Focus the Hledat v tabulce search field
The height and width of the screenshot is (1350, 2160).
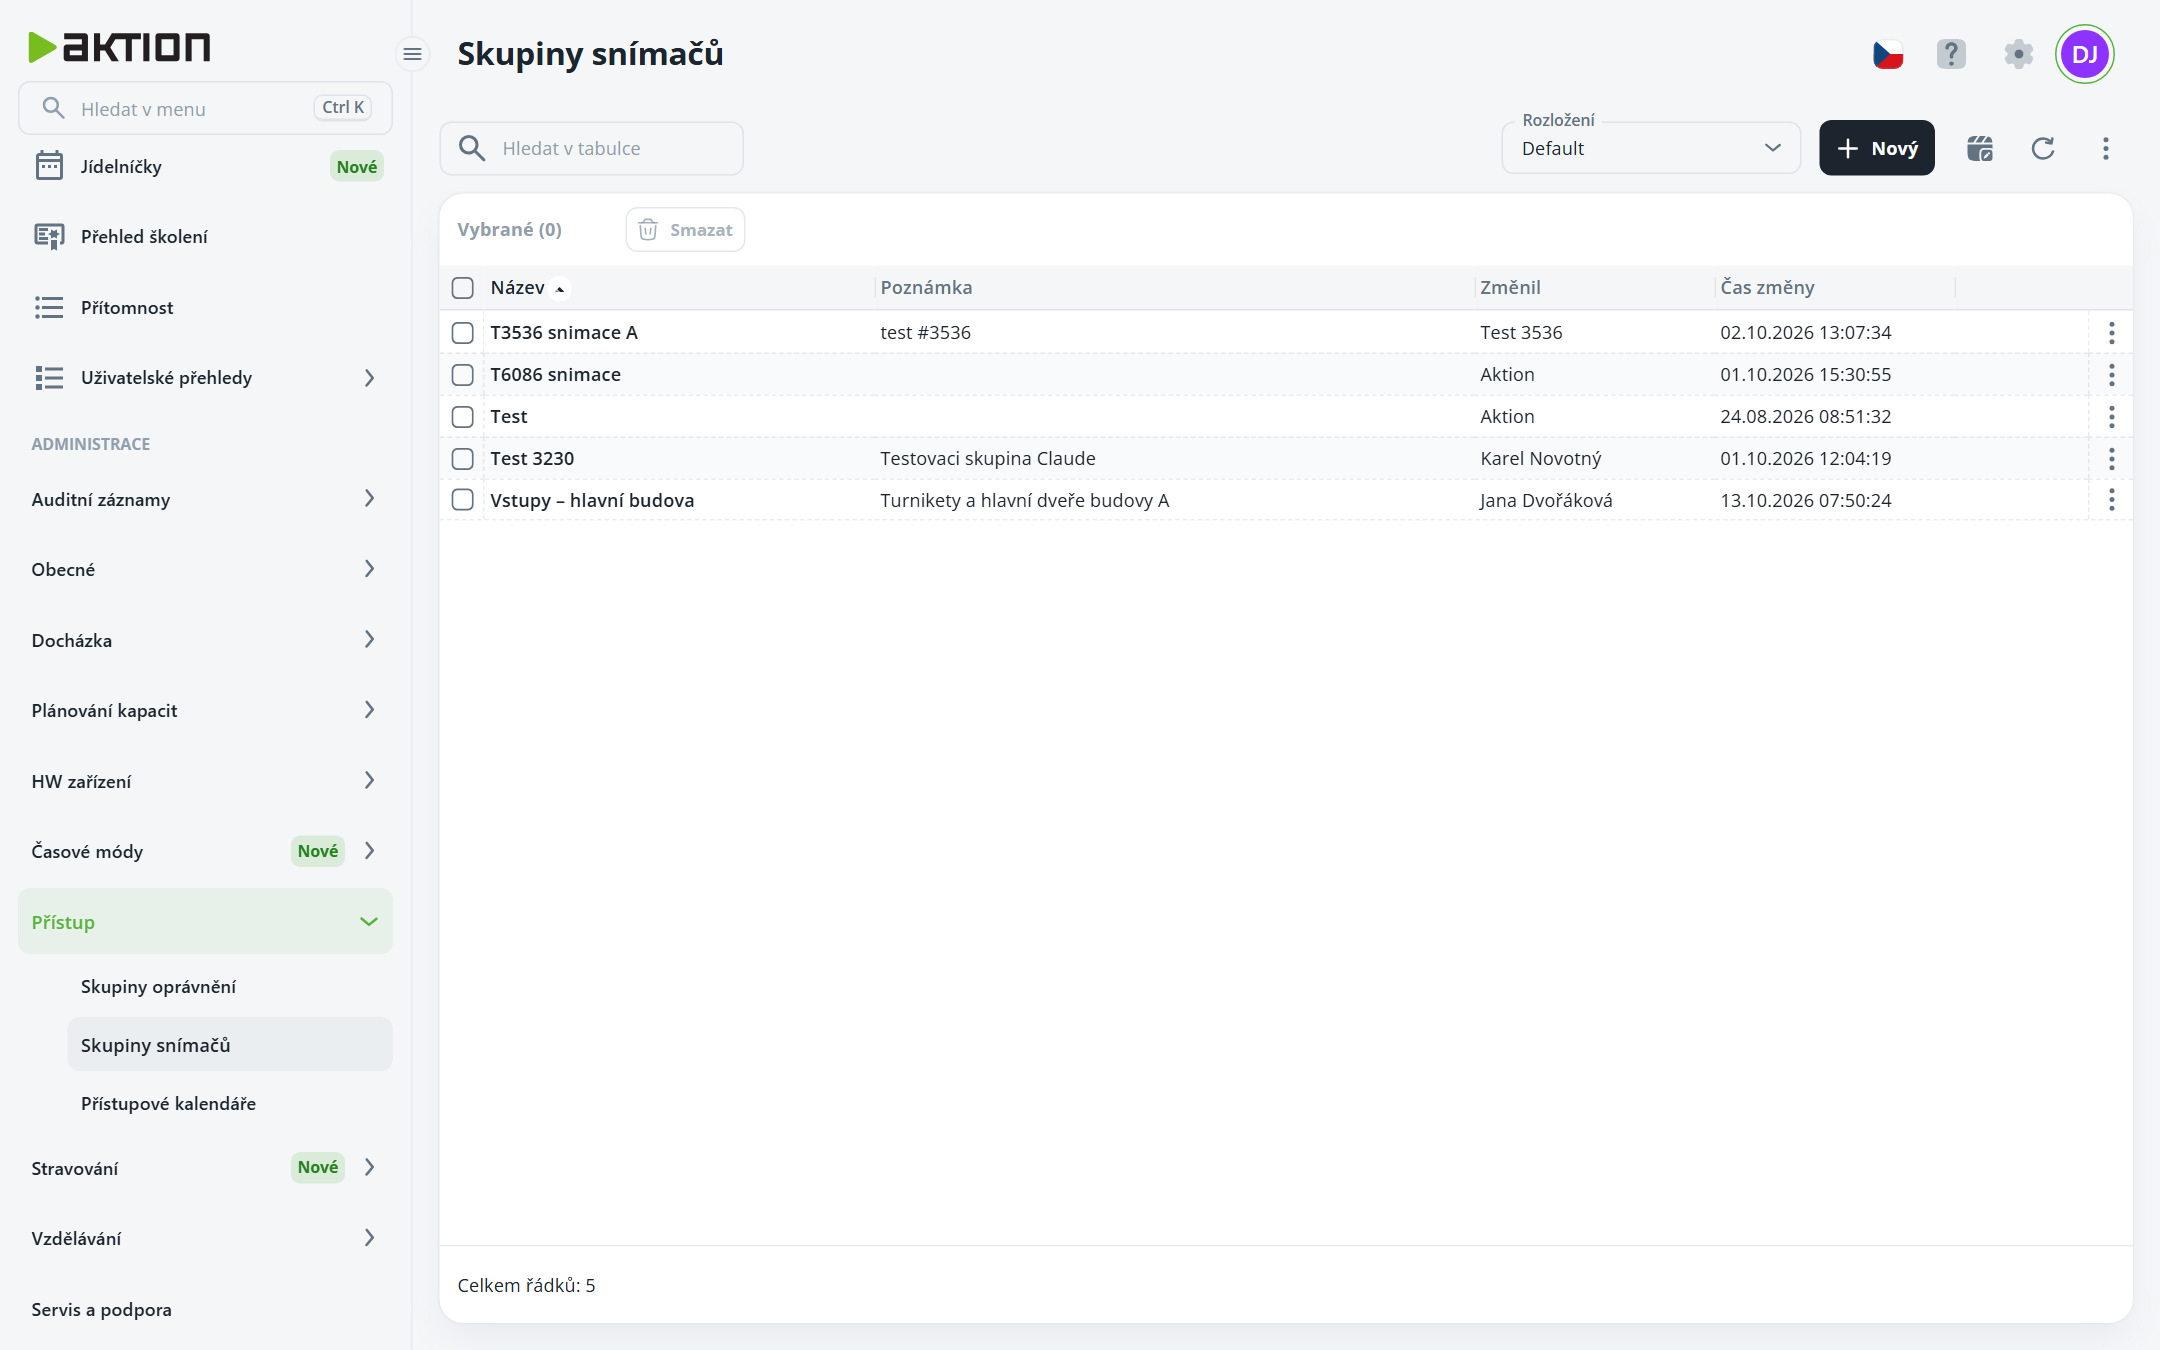591,149
